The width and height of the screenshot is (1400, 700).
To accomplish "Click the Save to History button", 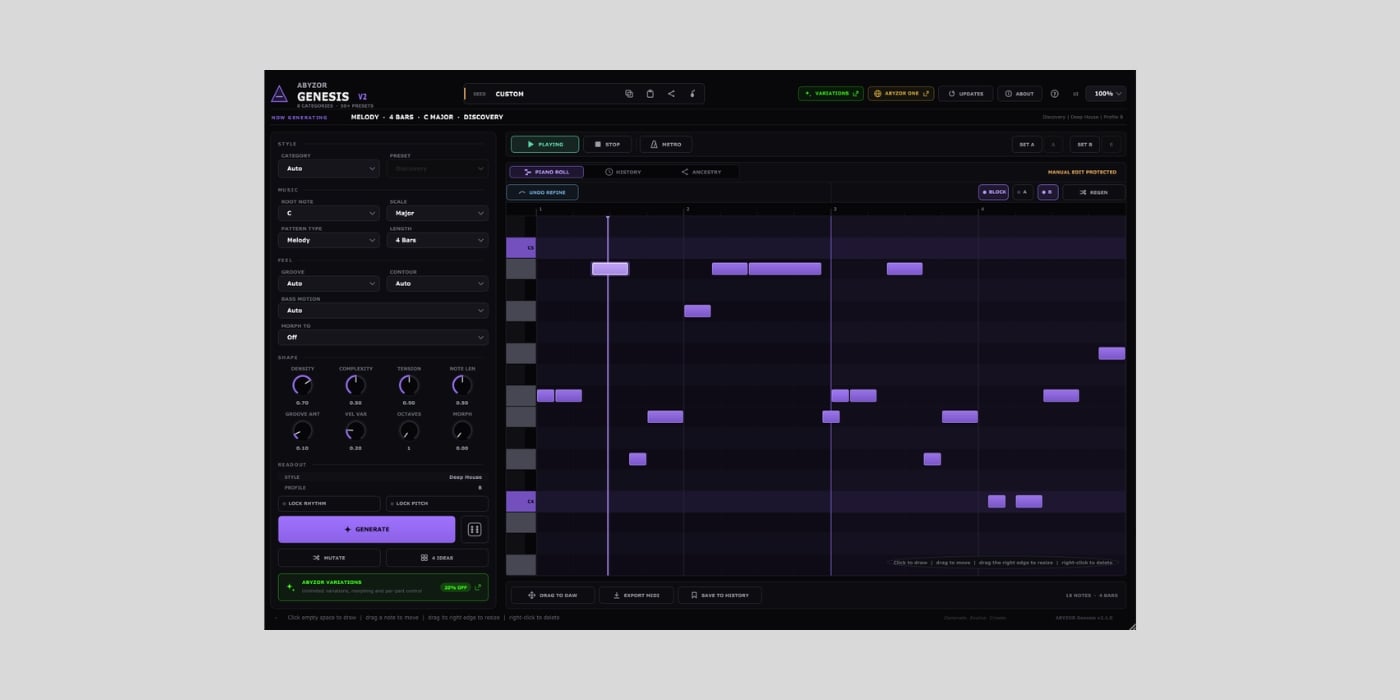I will pyautogui.click(x=720, y=595).
